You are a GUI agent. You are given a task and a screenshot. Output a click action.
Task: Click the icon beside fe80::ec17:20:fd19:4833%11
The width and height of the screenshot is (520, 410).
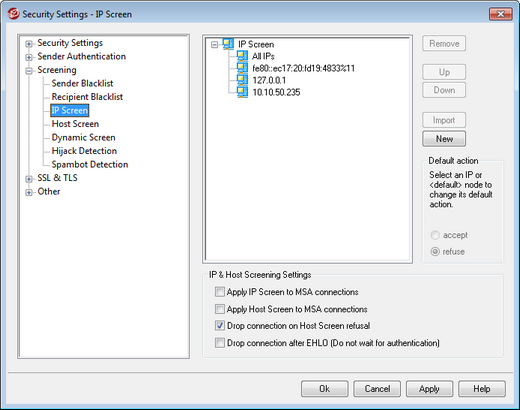coord(242,68)
